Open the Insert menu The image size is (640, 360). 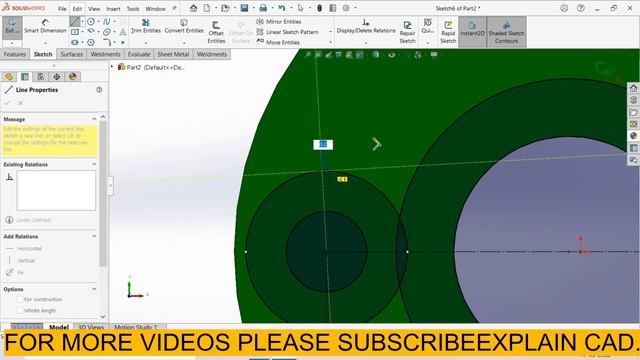[113, 9]
